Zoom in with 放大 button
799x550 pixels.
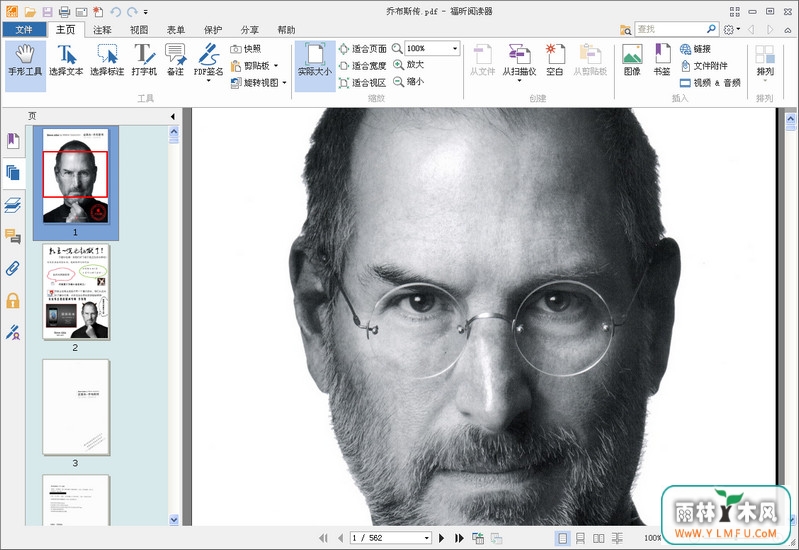tap(409, 65)
